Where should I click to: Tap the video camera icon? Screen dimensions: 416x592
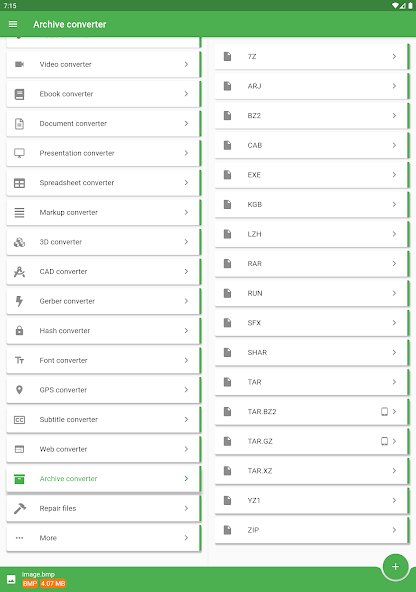pos(19,64)
